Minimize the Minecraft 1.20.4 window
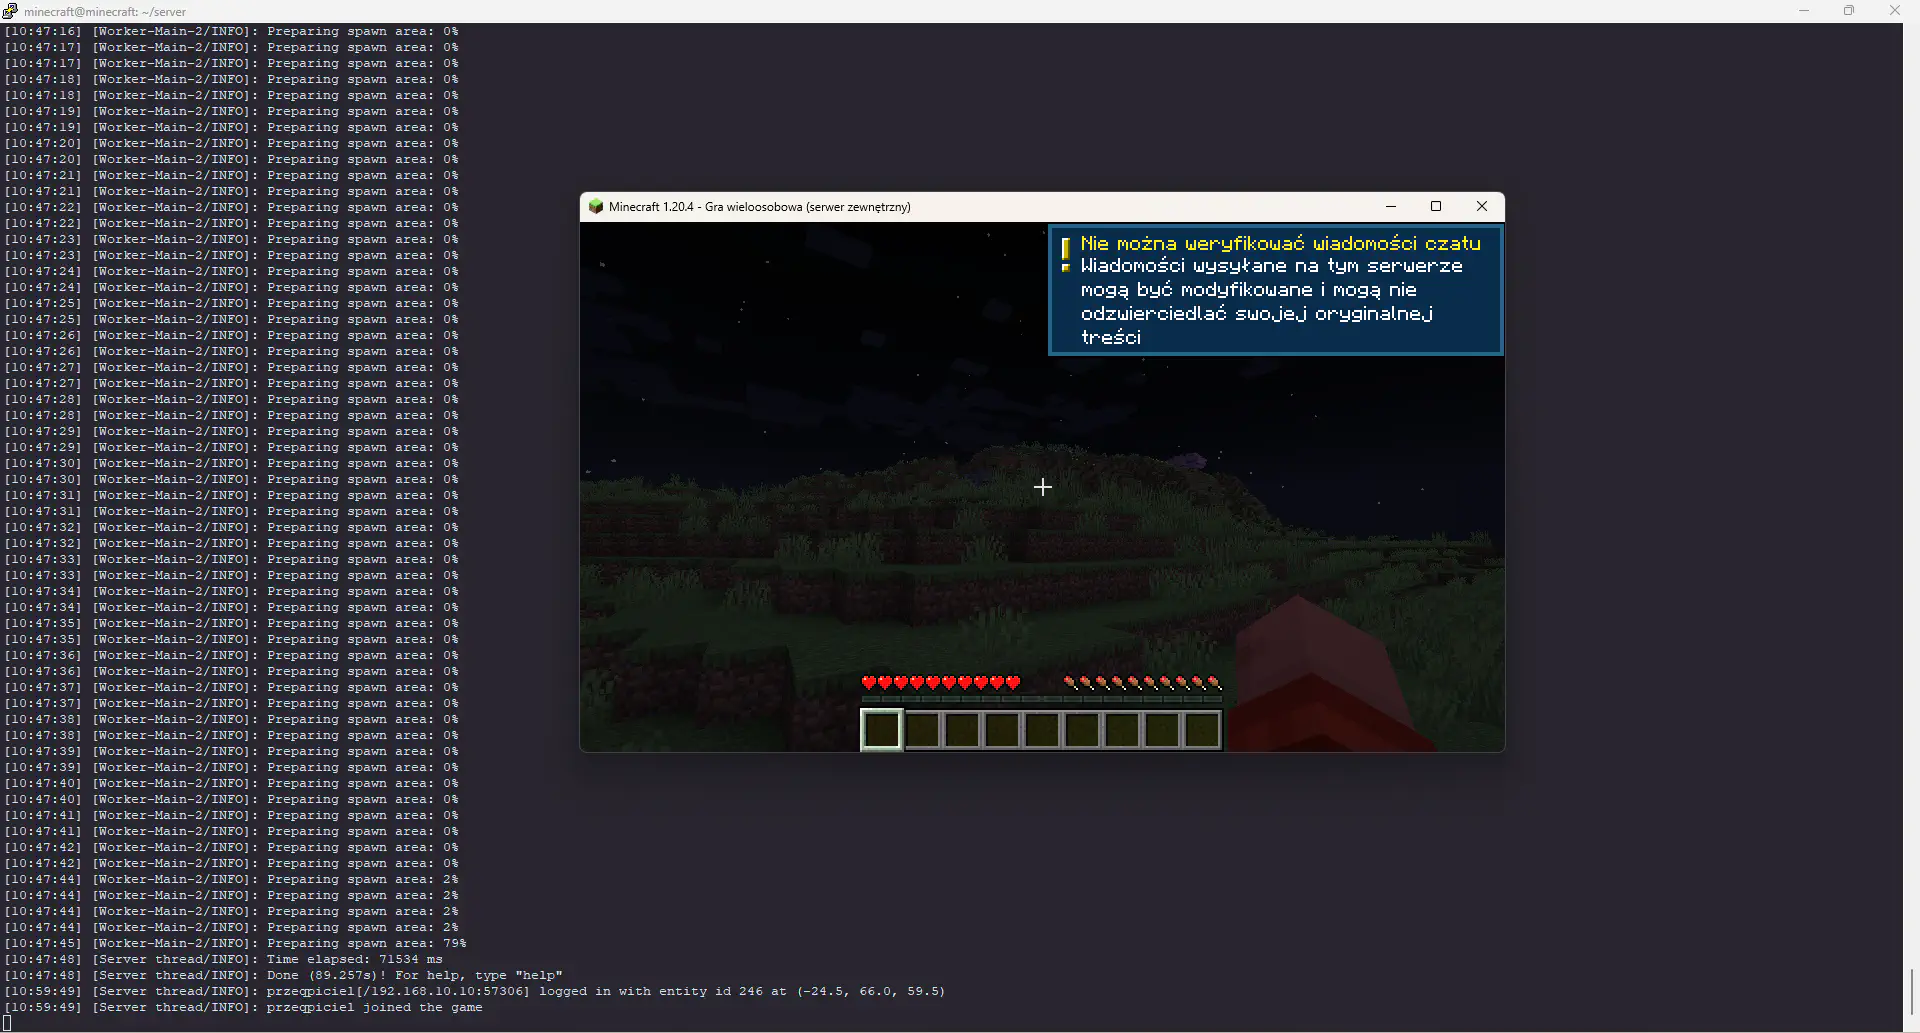 point(1390,207)
